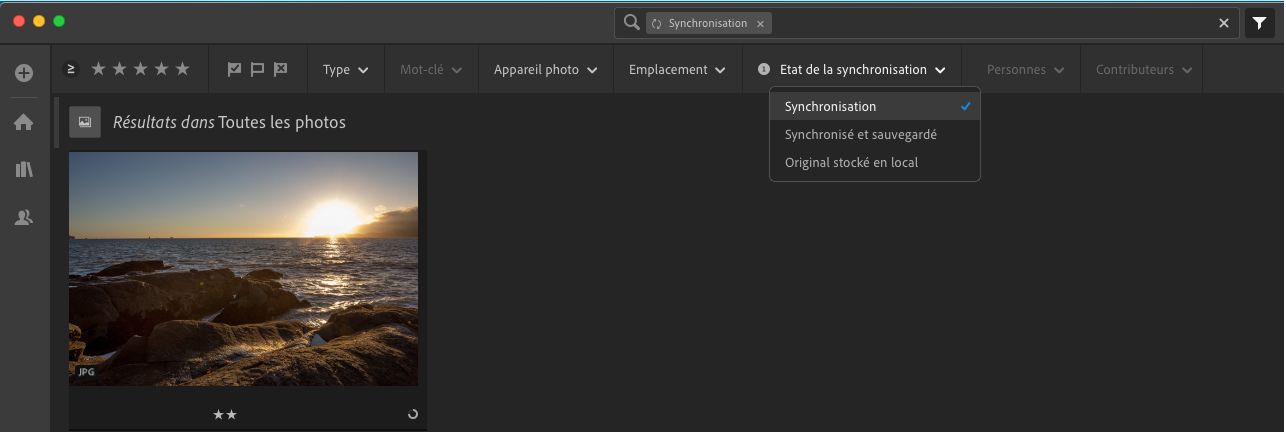1286x432 pixels.
Task: Open My Photos library icon
Action: click(x=24, y=169)
